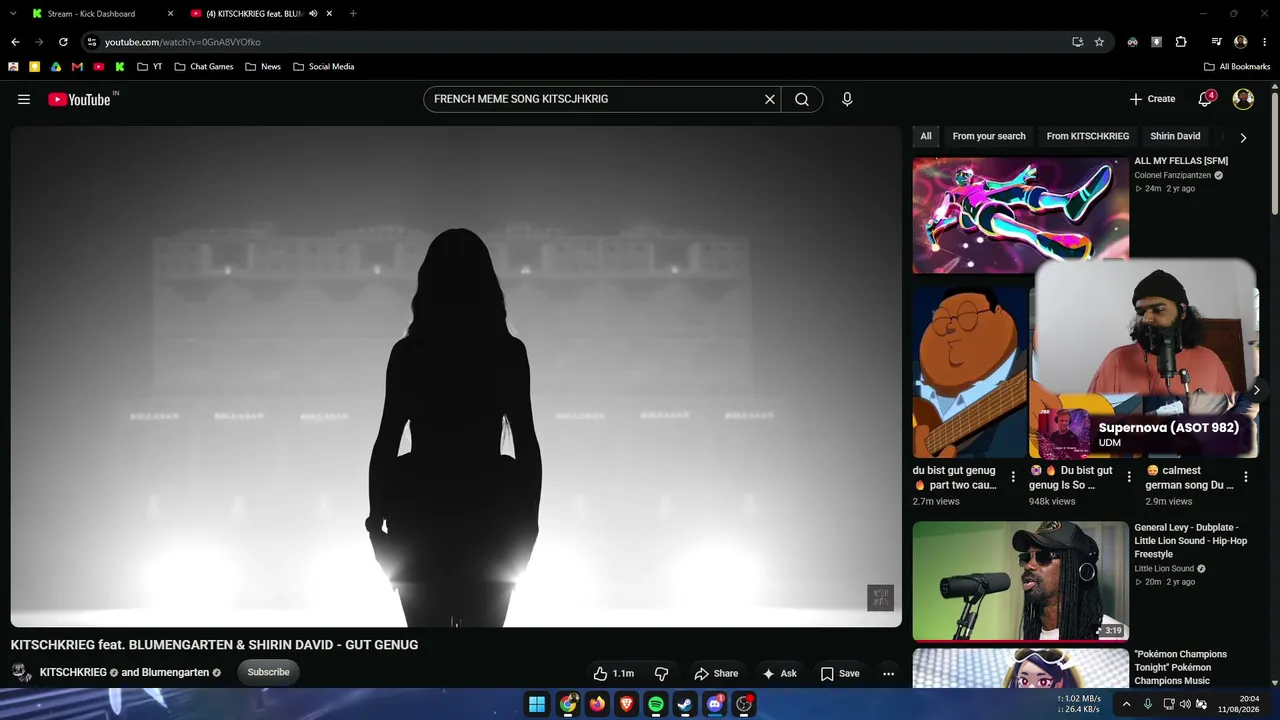Screen dimensions: 1280x720
Task: View site information for youtube.com
Action: point(92,42)
